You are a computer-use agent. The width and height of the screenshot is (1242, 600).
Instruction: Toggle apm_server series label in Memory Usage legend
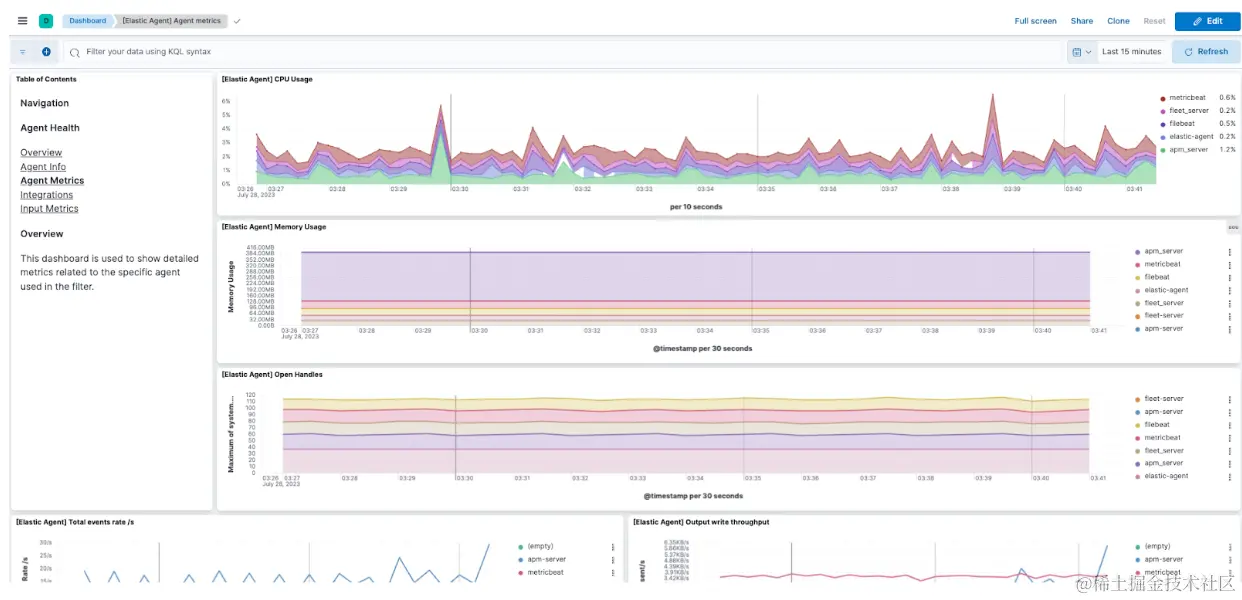tap(1164, 252)
